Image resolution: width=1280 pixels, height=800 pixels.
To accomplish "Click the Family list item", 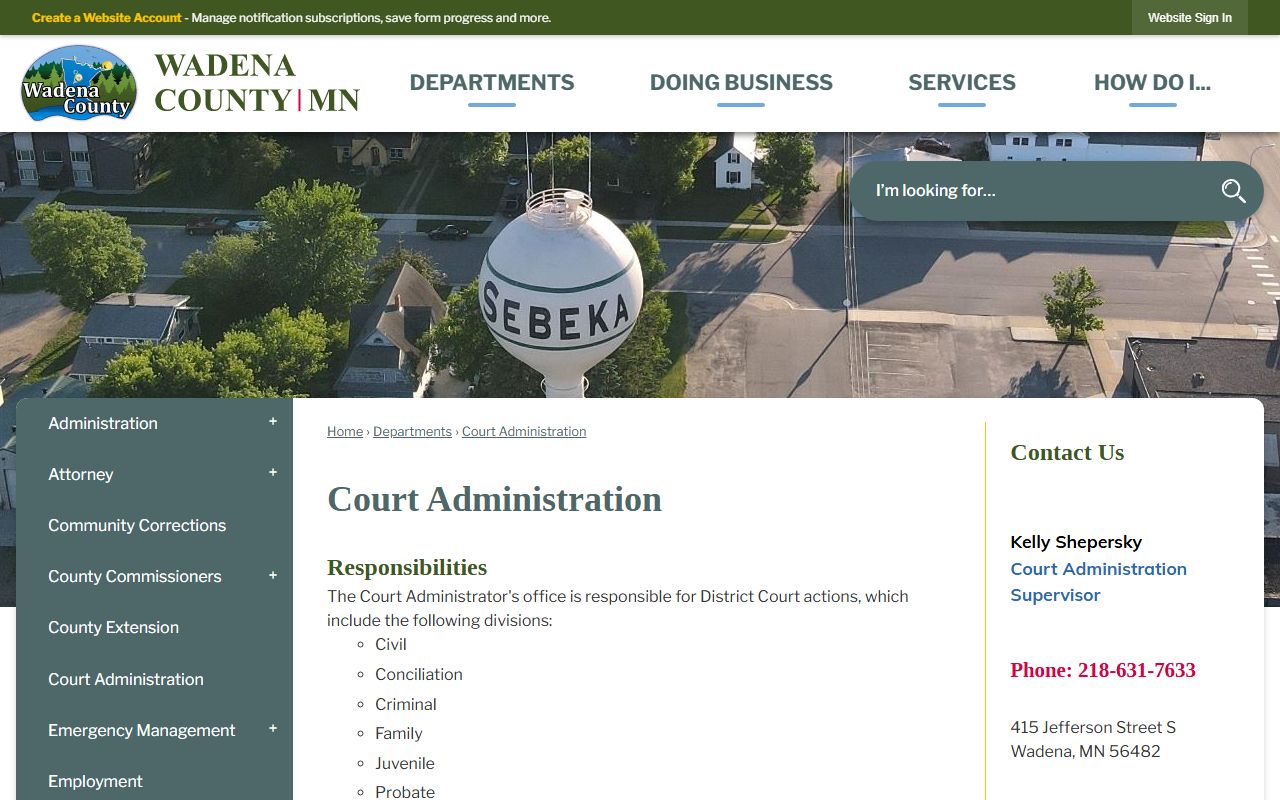I will pos(399,733).
